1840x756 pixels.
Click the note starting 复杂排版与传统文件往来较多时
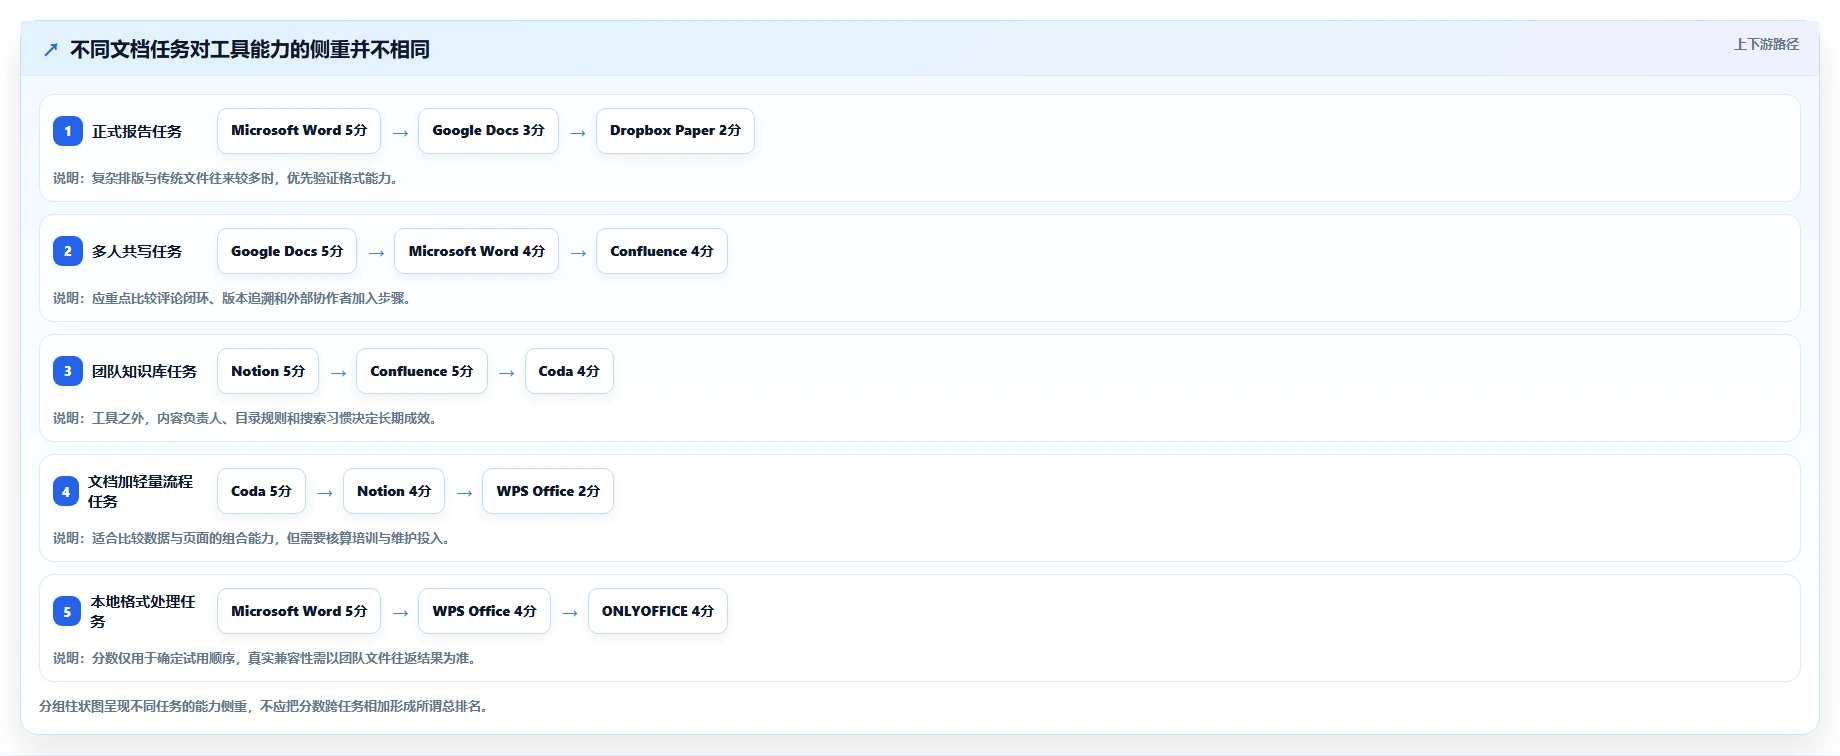point(228,178)
